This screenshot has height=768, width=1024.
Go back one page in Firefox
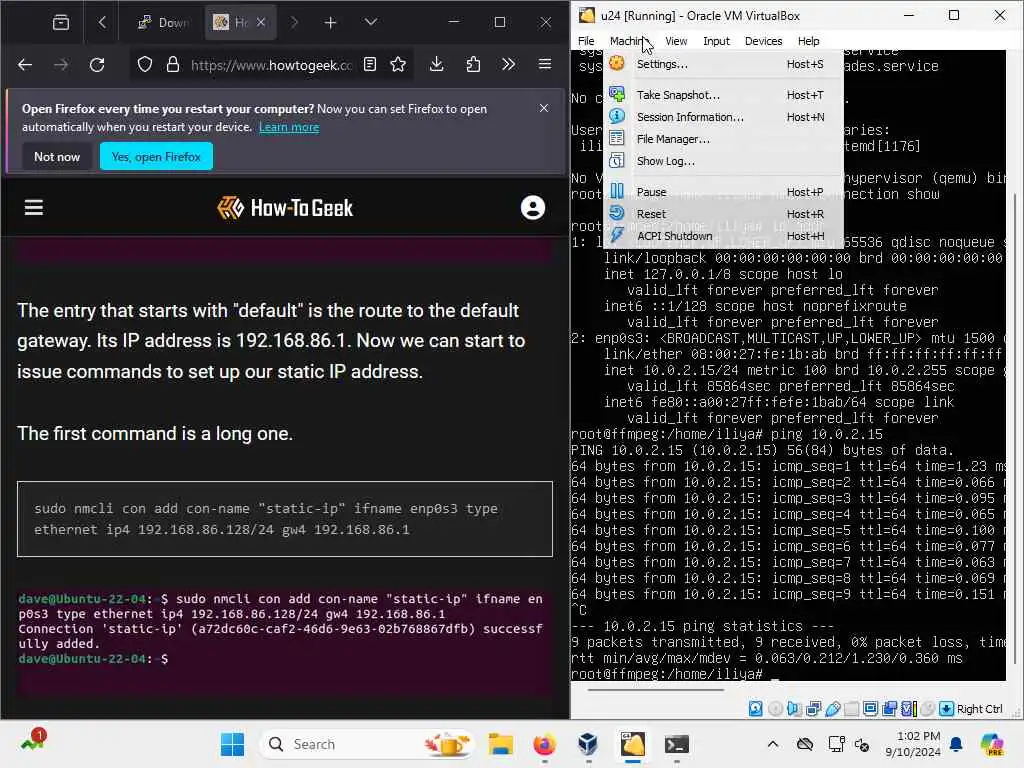(x=25, y=65)
